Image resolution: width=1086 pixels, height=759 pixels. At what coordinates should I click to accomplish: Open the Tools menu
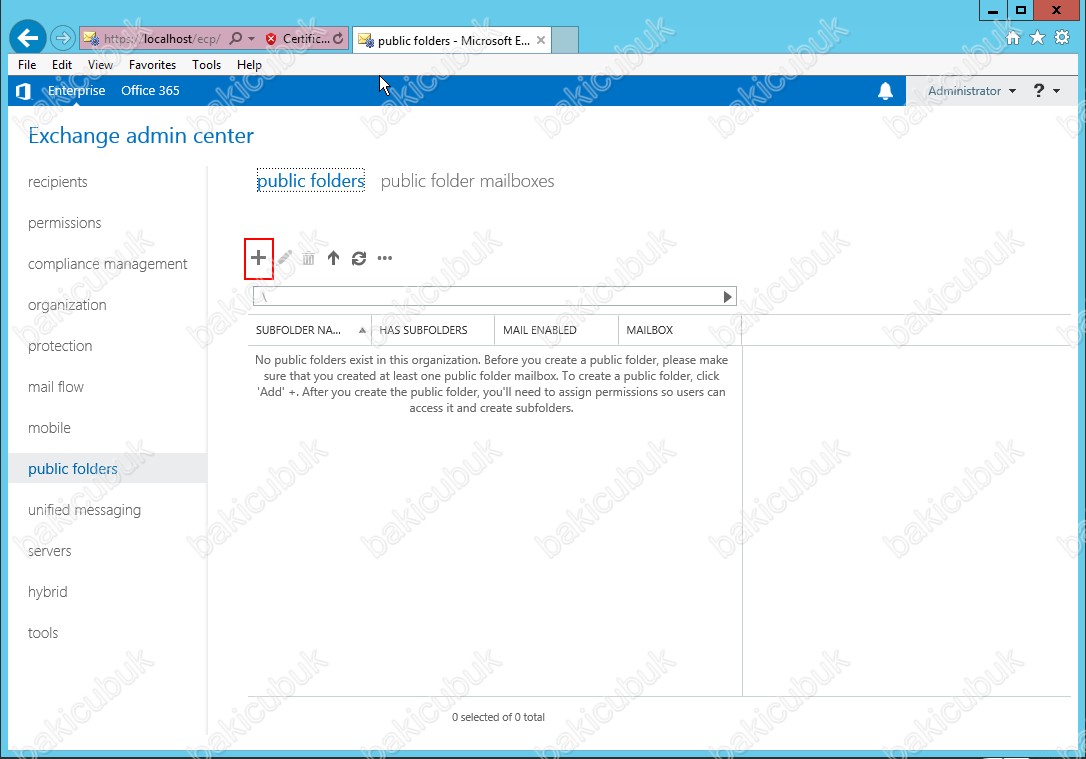[x=206, y=64]
